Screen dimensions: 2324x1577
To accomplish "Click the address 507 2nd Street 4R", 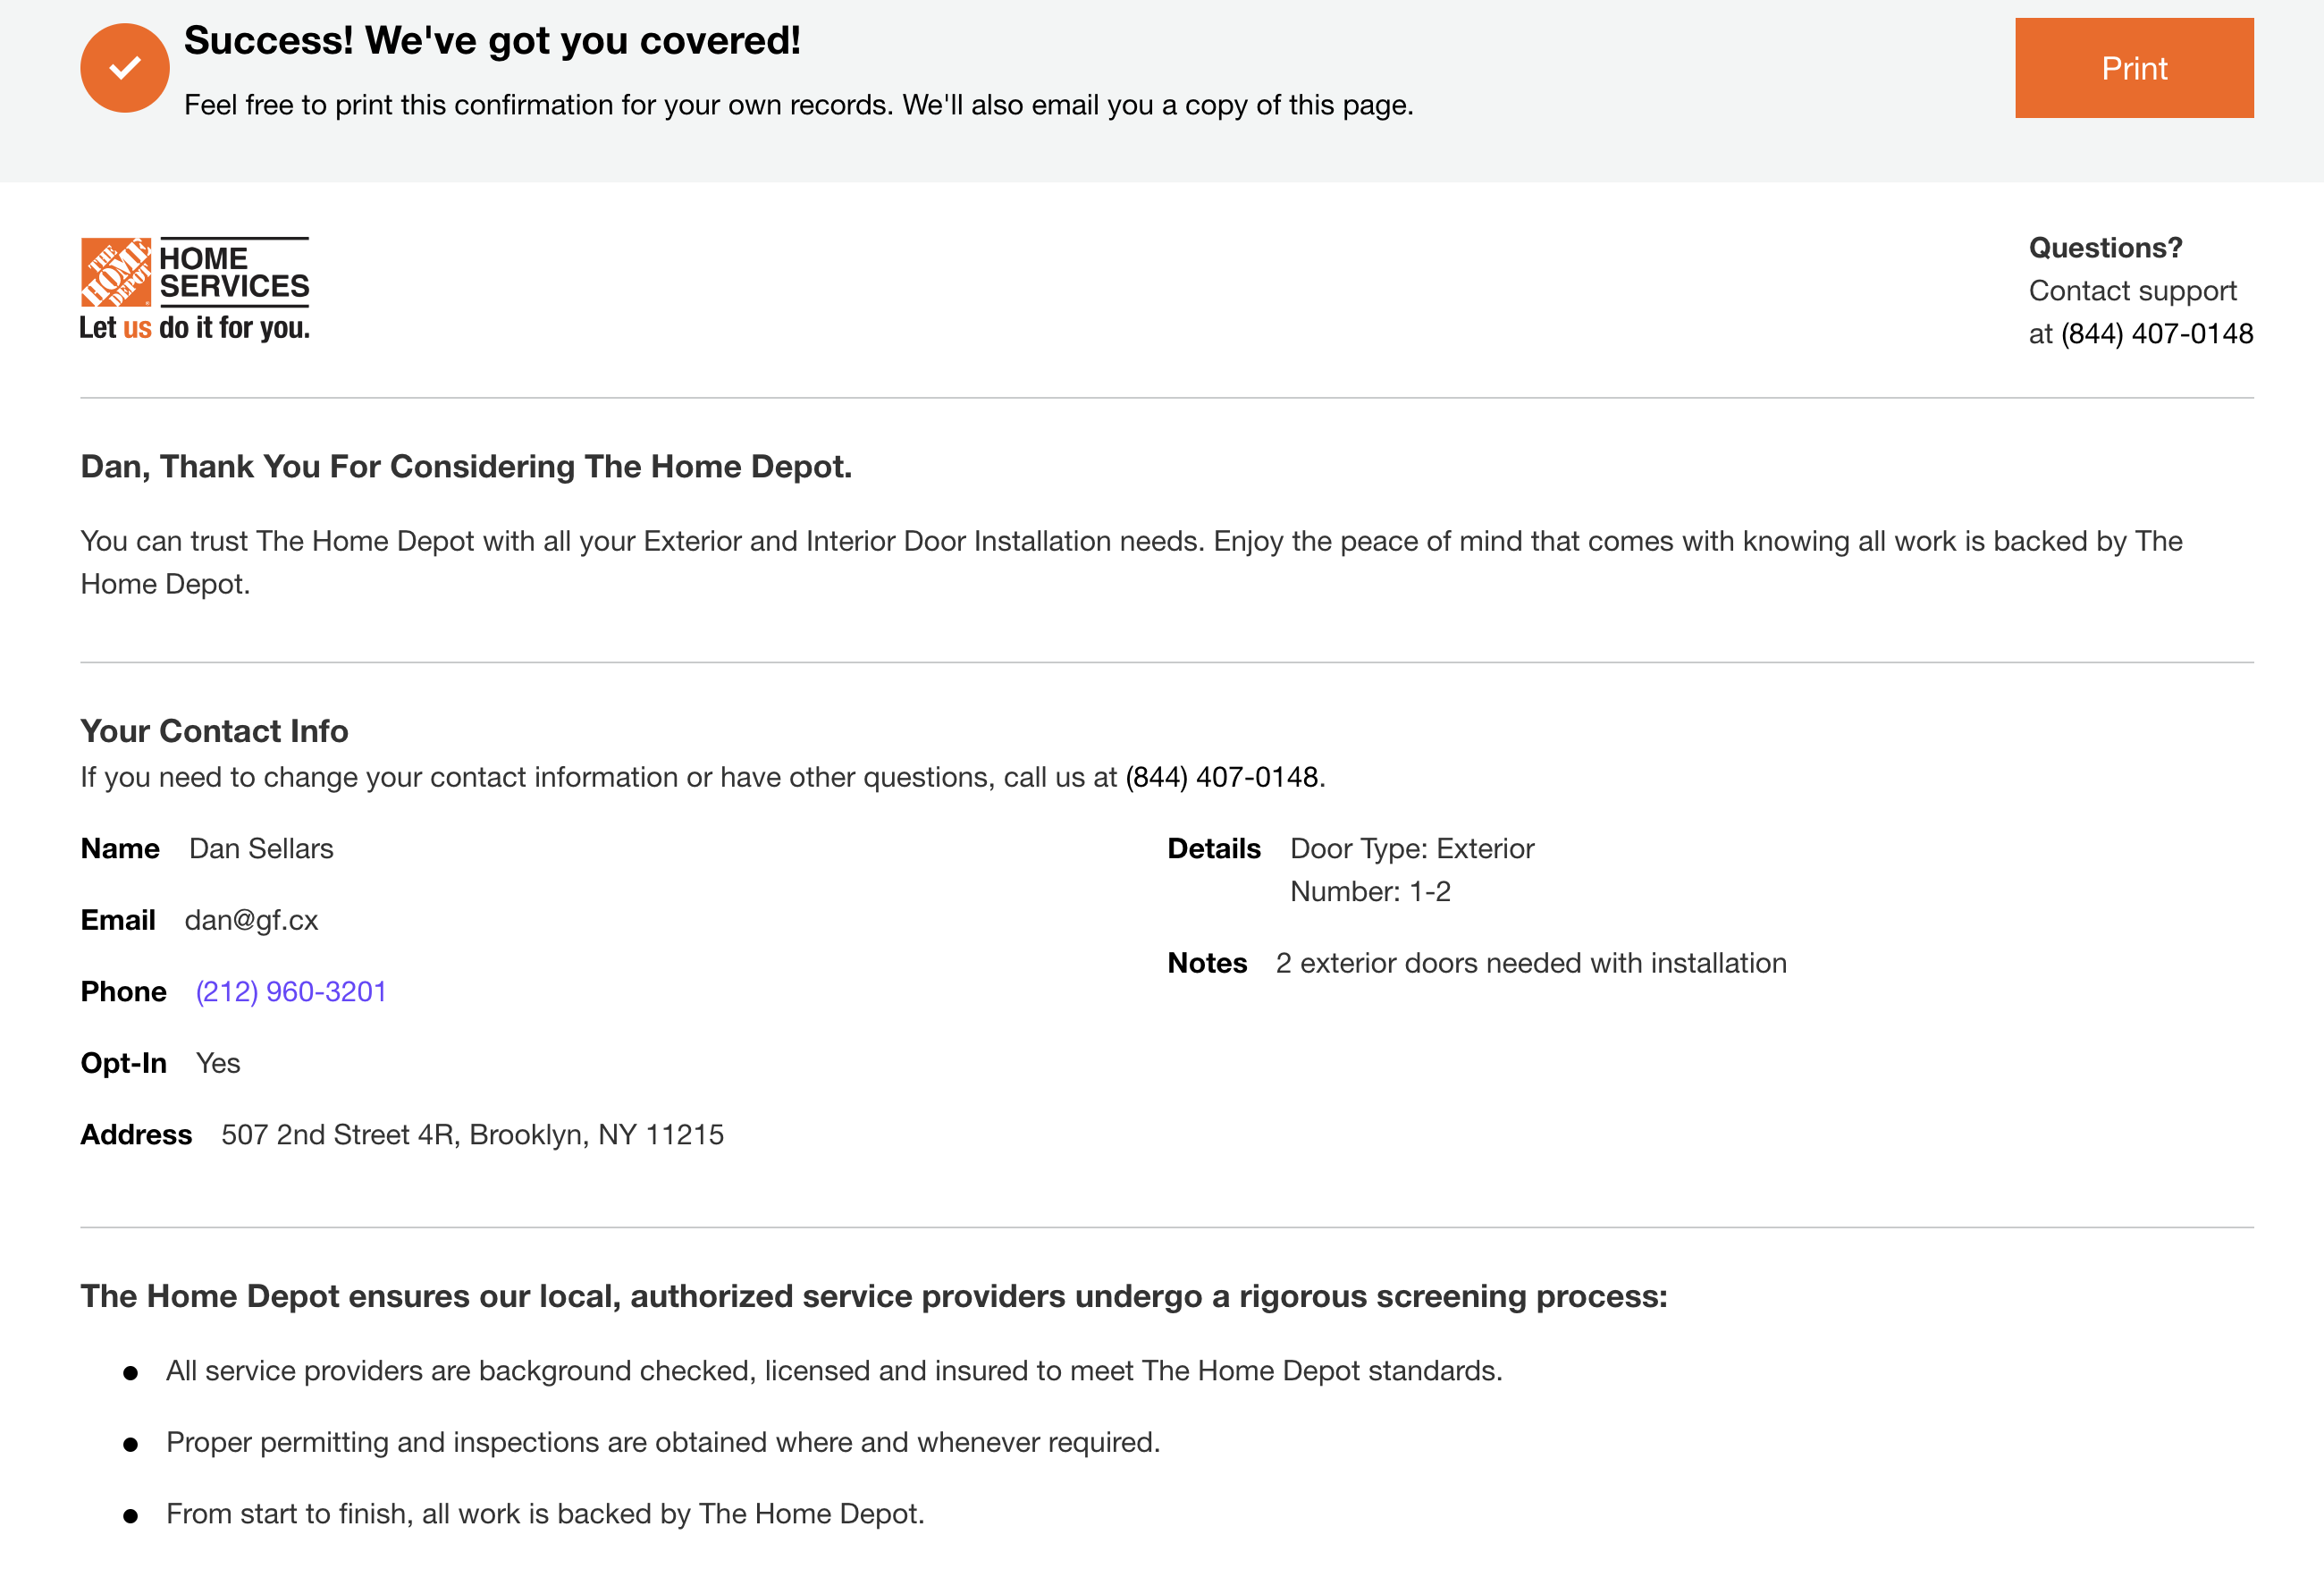I will 472,1134.
